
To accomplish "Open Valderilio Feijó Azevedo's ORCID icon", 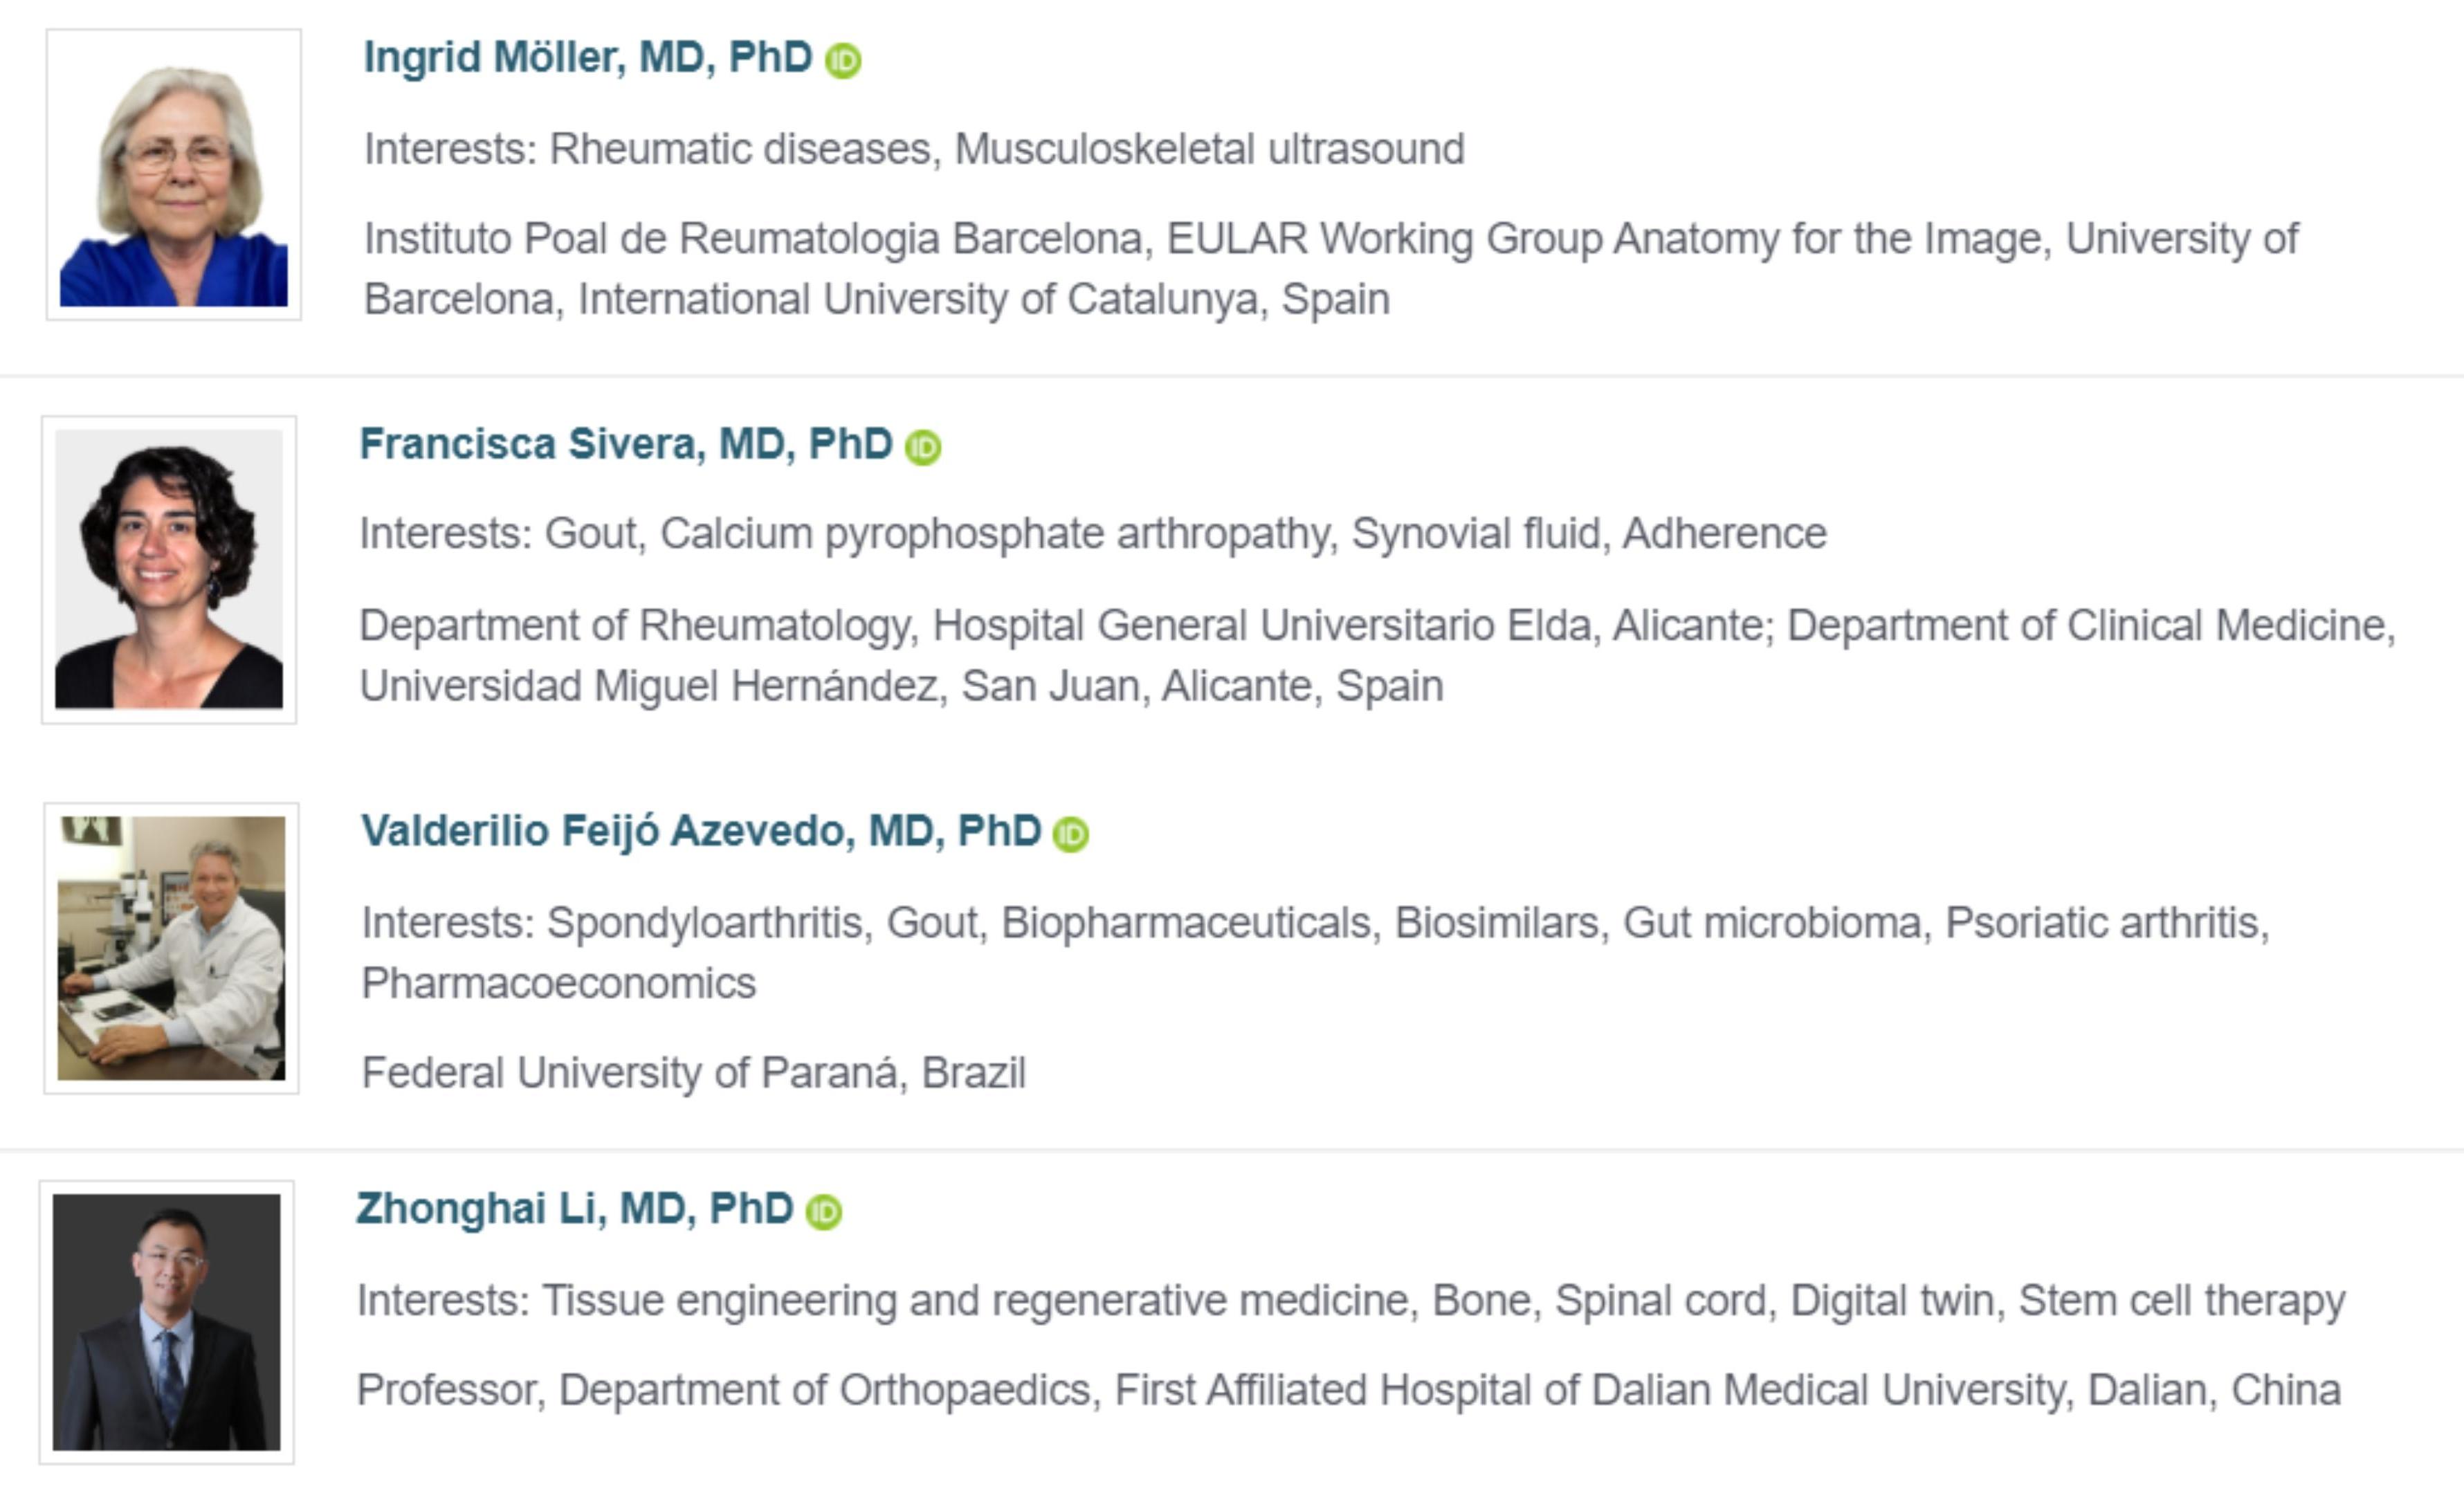I will coord(1071,834).
